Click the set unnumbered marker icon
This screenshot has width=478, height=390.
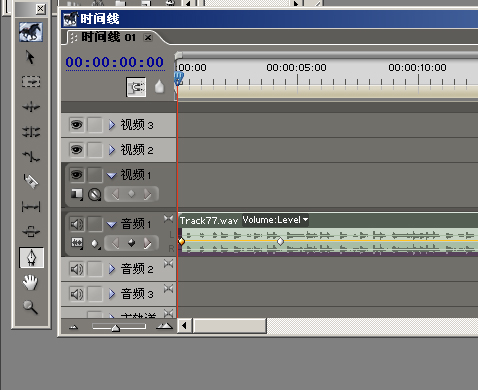point(159,87)
